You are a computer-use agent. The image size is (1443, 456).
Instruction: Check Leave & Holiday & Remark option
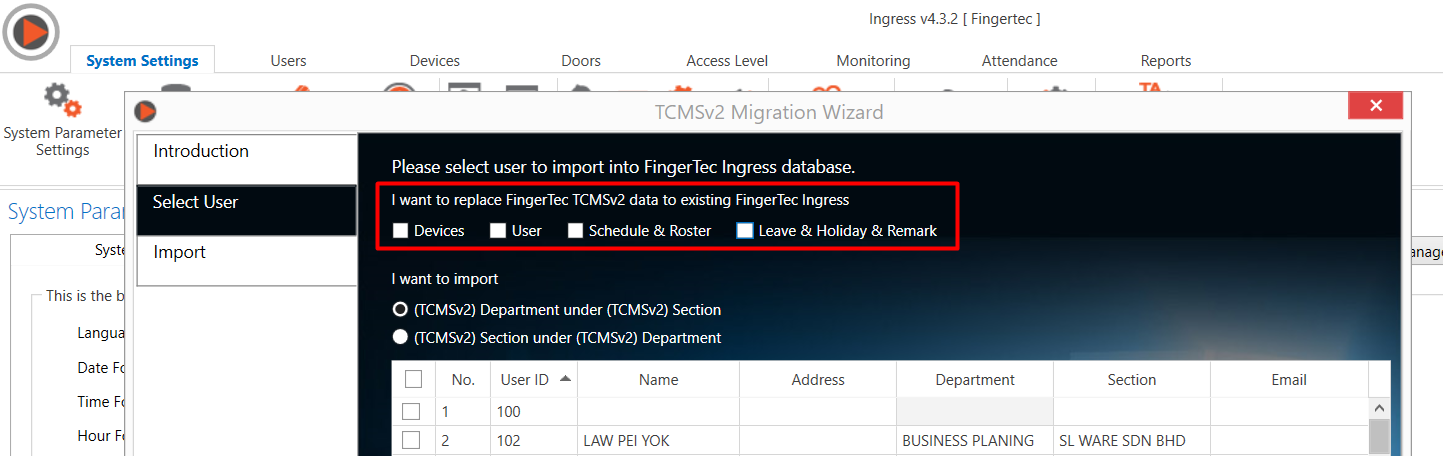[745, 231]
